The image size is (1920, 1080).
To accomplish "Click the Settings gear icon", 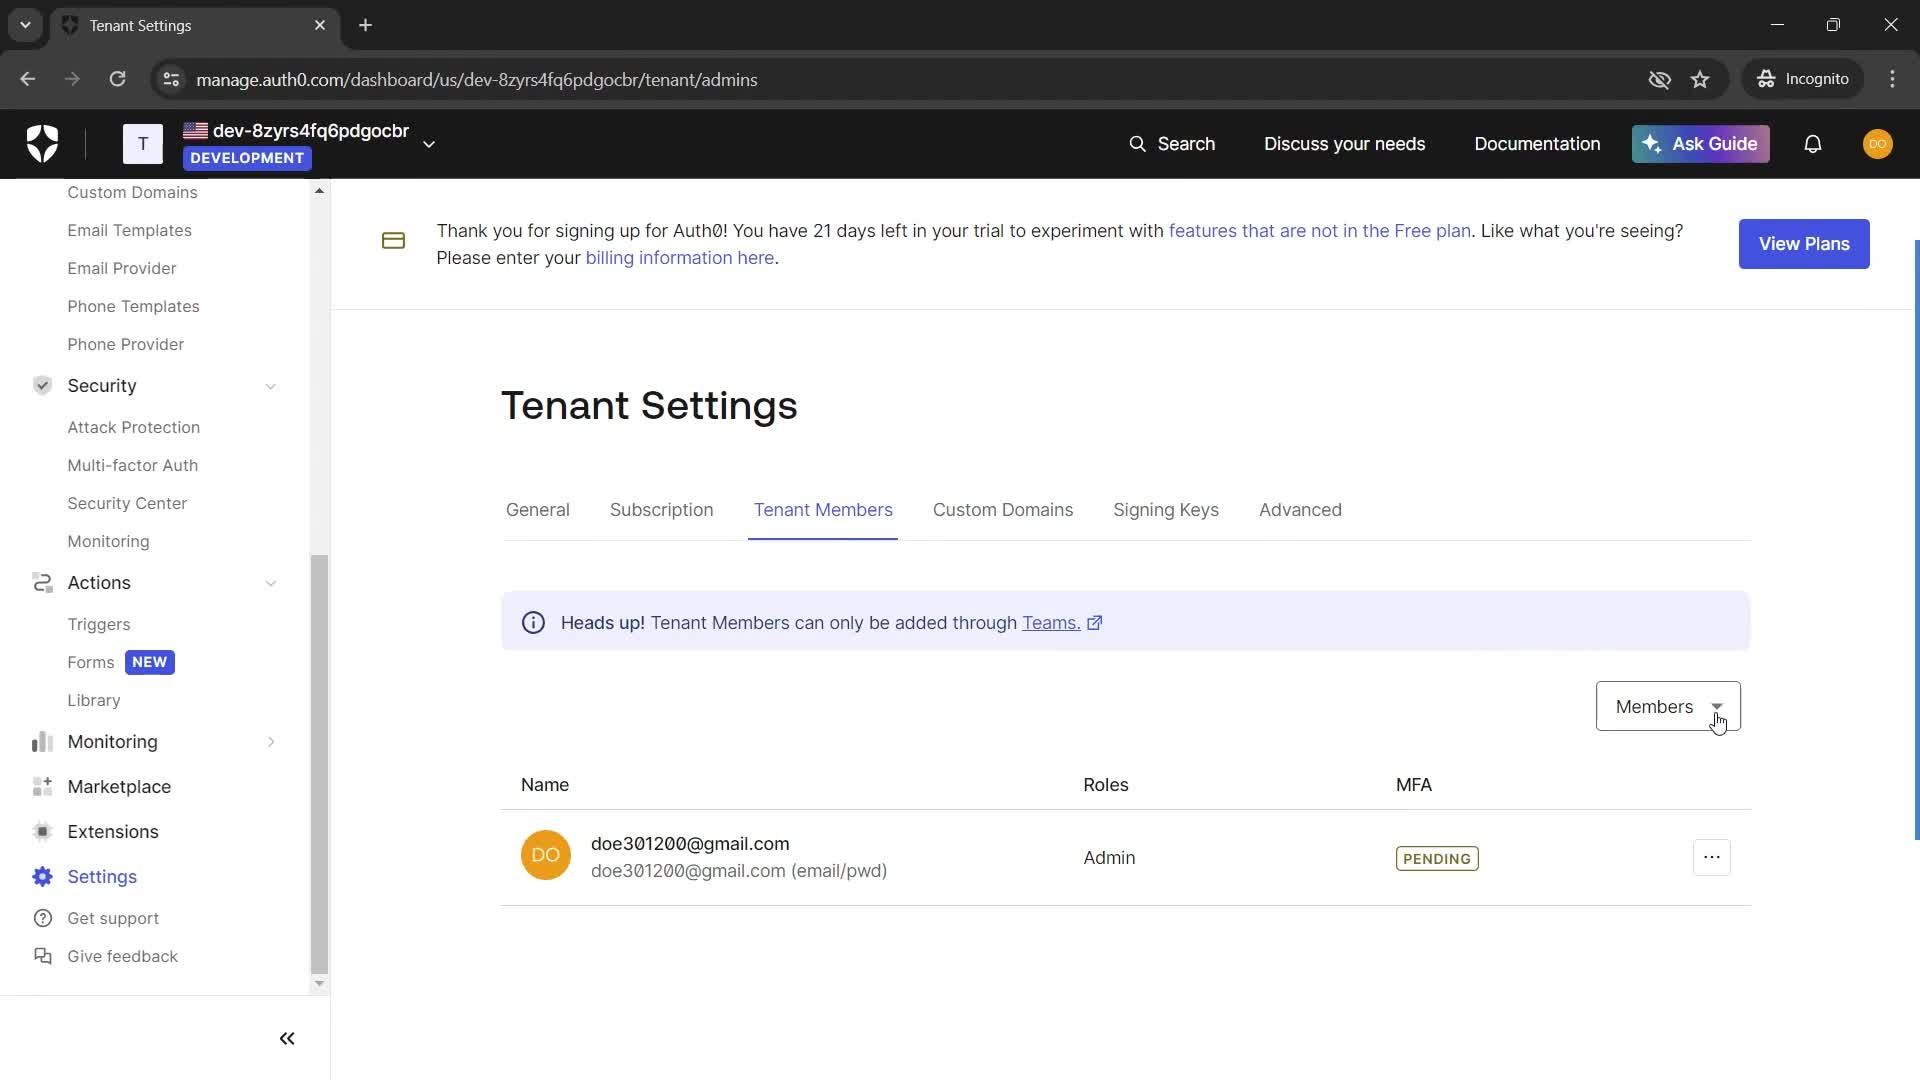I will pos(42,877).
